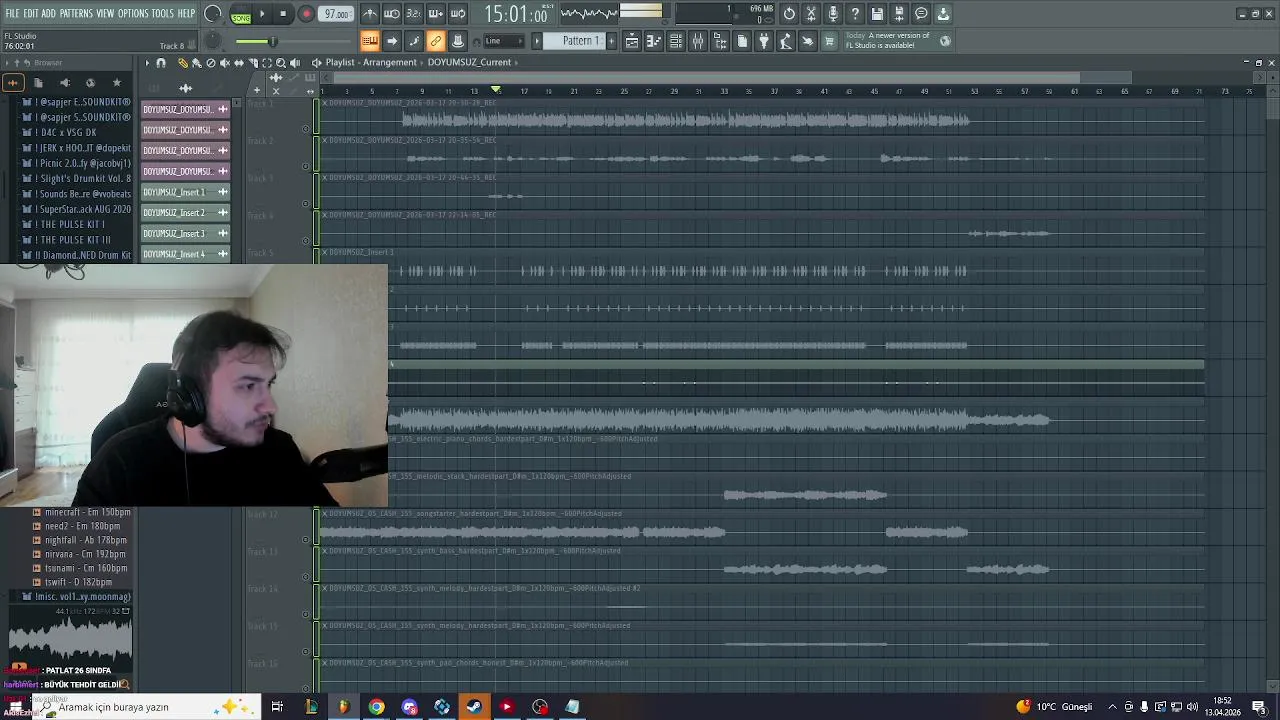Open the Browser view icon
The width and height of the screenshot is (1280, 720).
720,41
